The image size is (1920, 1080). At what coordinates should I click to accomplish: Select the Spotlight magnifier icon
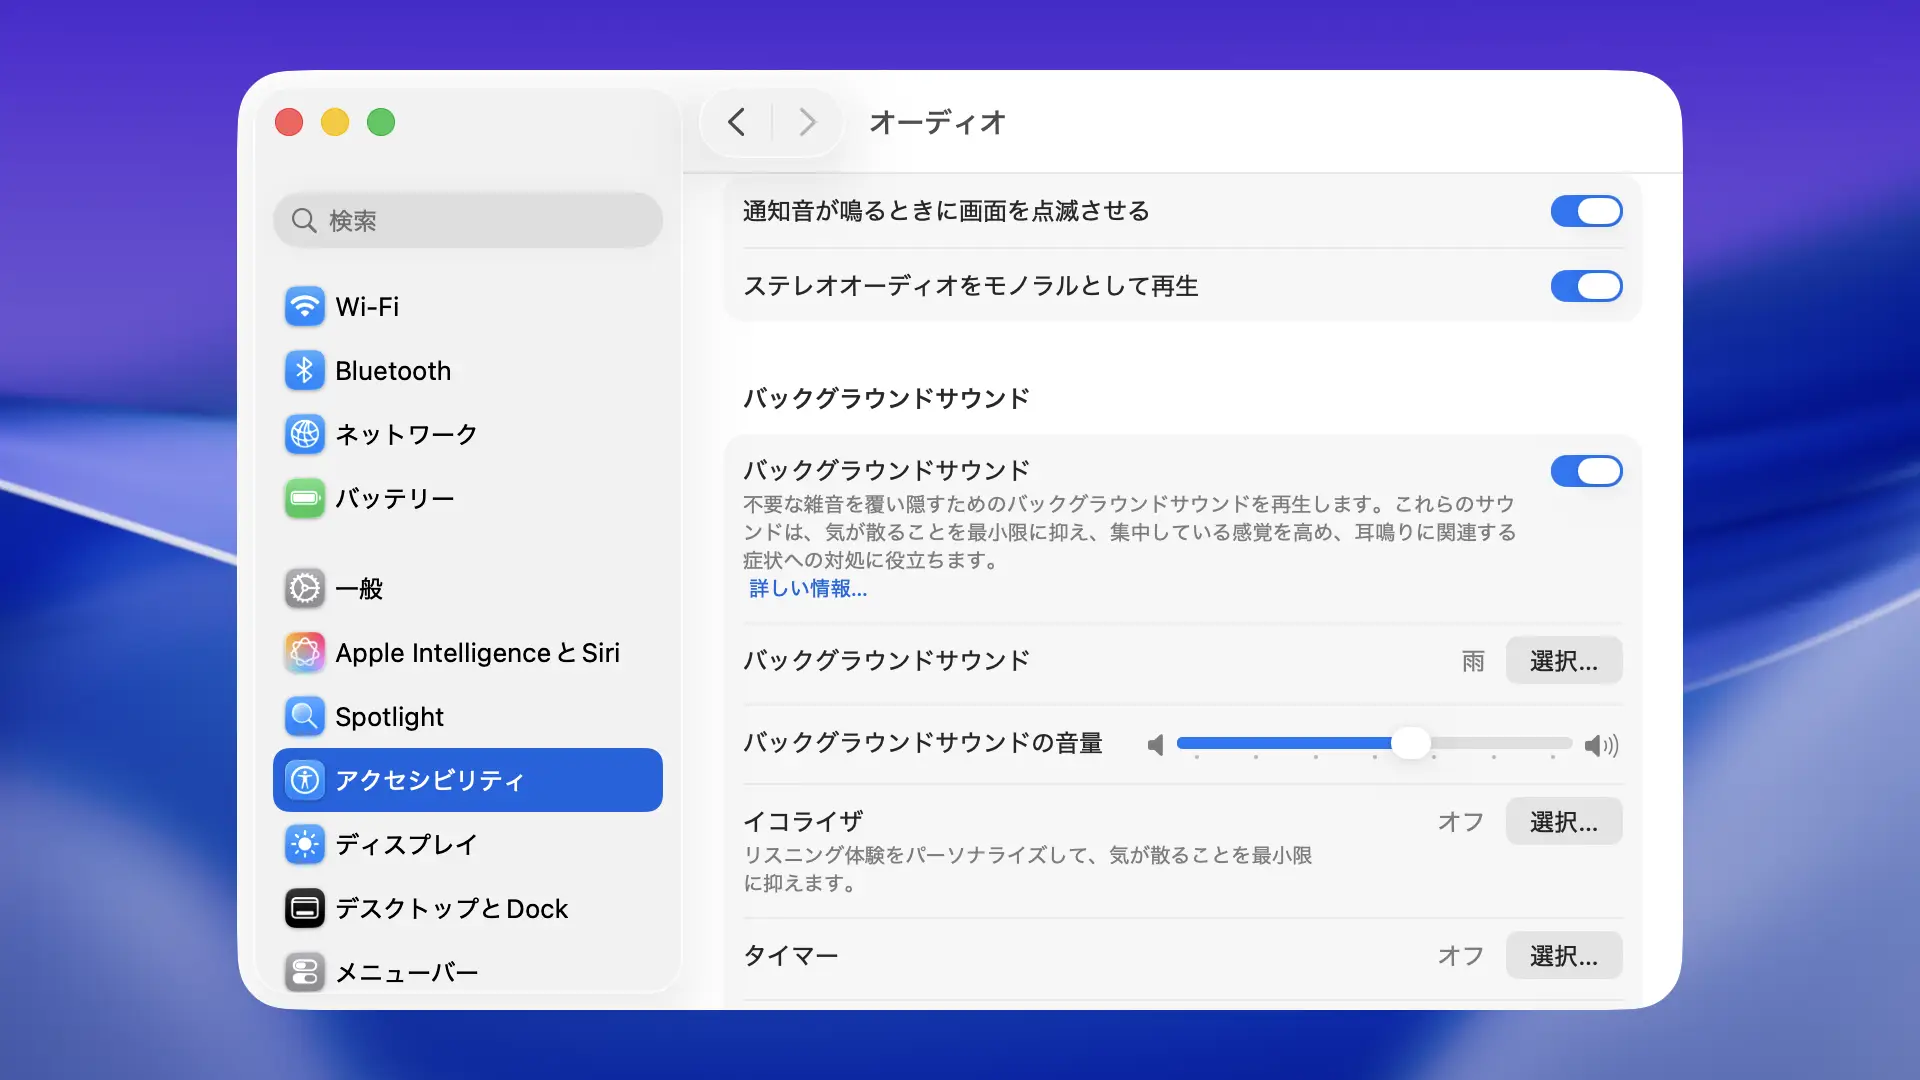[304, 717]
